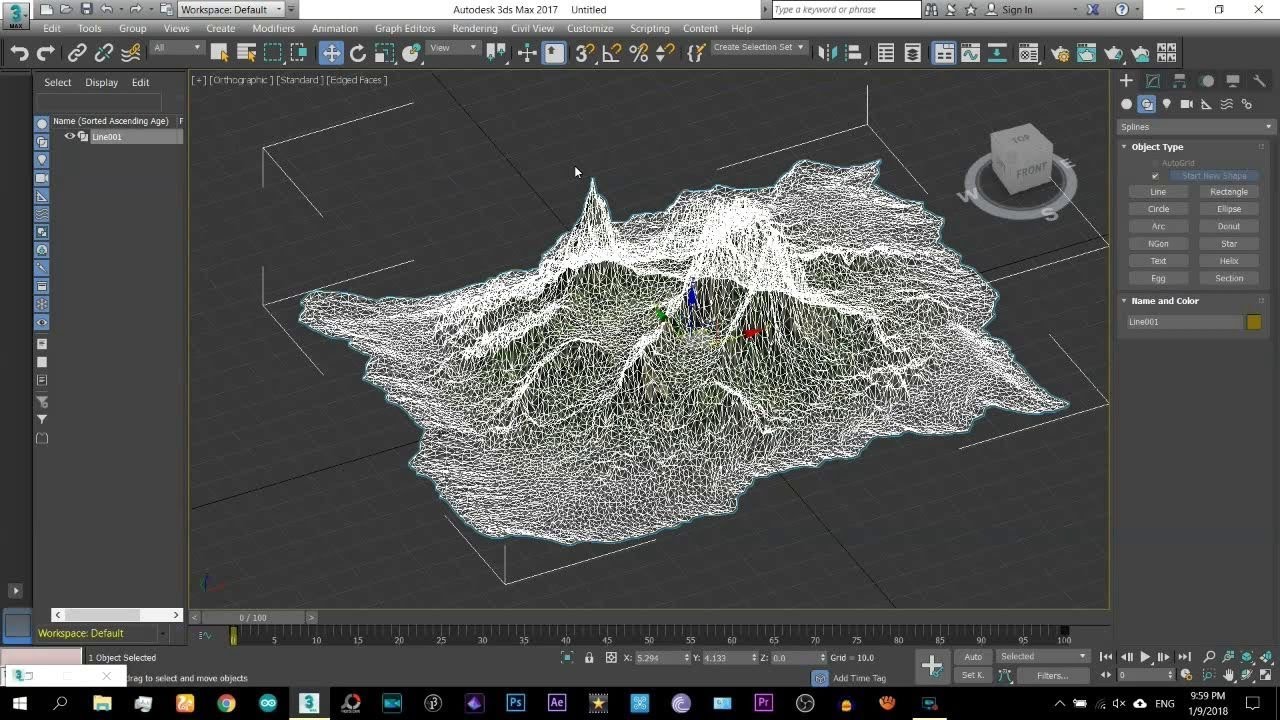Open the Utilities wrench panel
Image resolution: width=1280 pixels, height=720 pixels.
point(1260,81)
